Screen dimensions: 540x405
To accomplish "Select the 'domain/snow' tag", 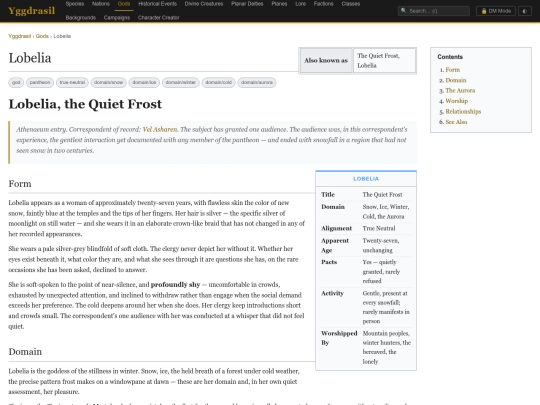I will pos(108,82).
